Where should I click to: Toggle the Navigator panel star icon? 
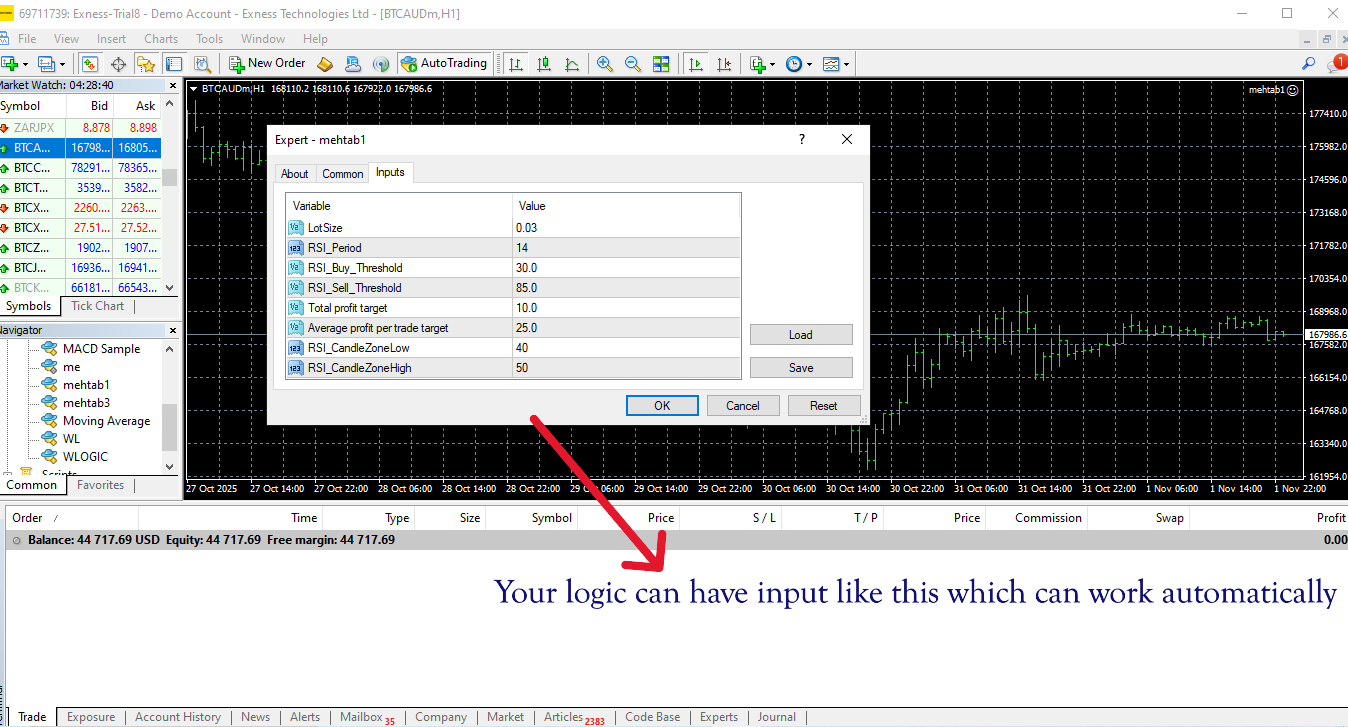(146, 63)
